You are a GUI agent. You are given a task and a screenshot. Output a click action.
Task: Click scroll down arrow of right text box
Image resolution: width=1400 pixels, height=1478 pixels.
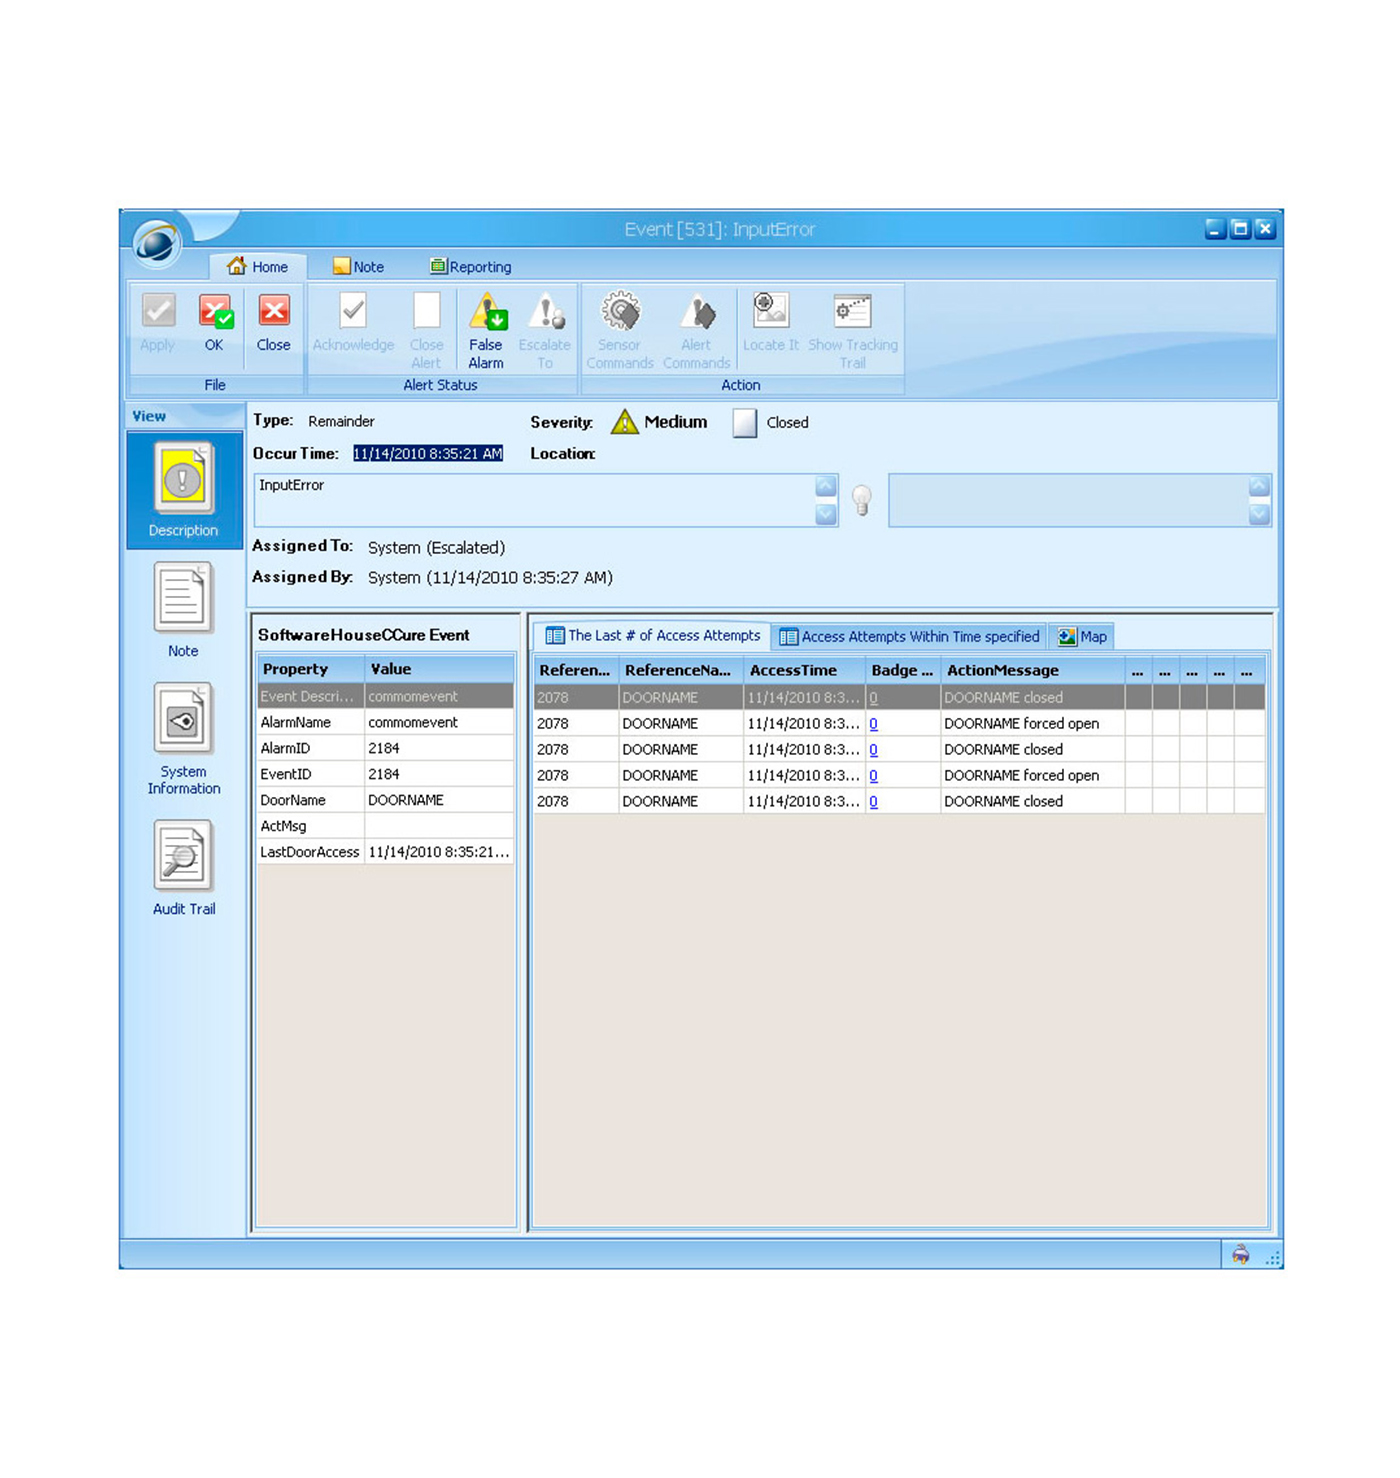[1259, 514]
